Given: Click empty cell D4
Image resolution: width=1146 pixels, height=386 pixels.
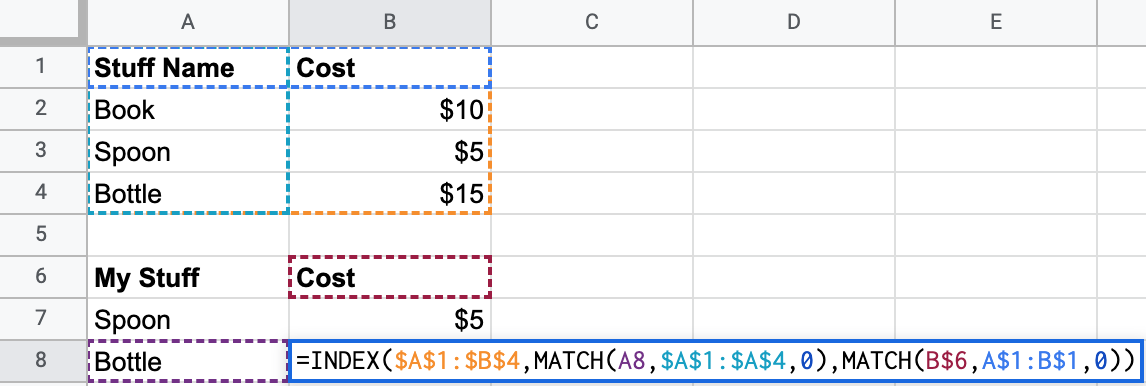Looking at the screenshot, I should click(x=794, y=193).
